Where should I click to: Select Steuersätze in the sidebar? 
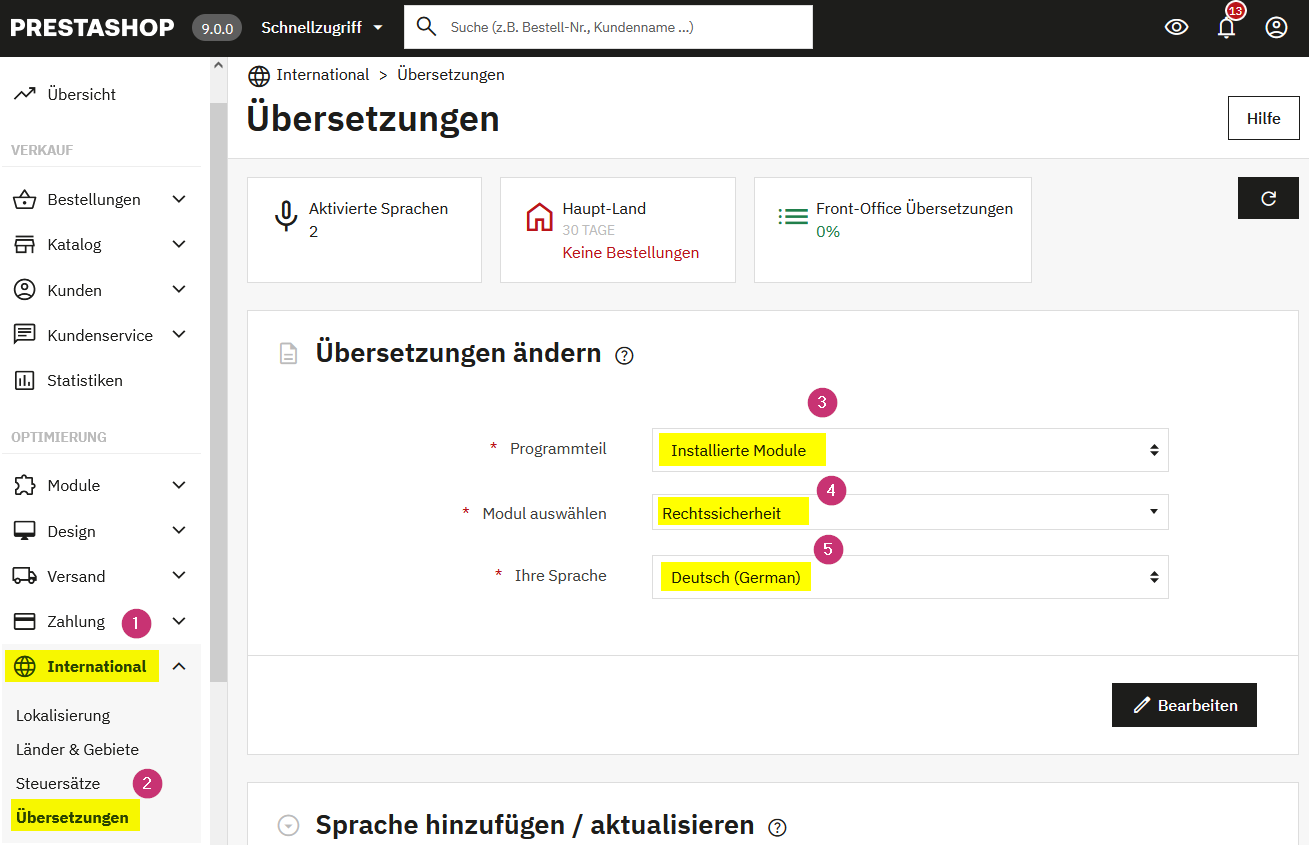[58, 783]
